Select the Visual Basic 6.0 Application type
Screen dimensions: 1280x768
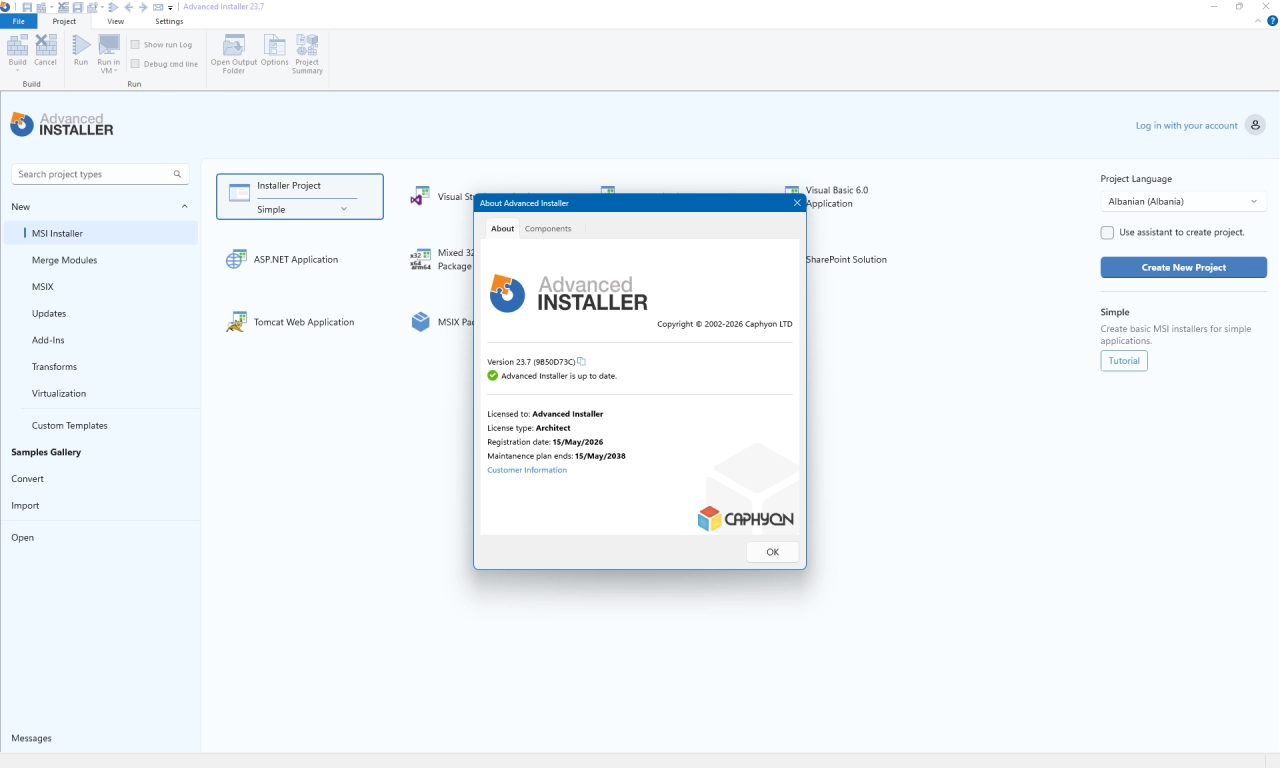[826, 196]
